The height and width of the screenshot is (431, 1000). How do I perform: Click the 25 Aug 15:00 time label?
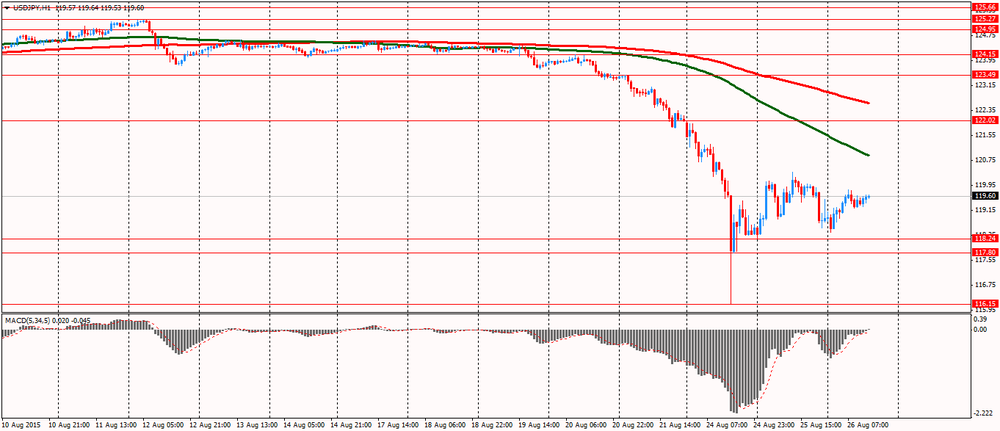click(821, 424)
